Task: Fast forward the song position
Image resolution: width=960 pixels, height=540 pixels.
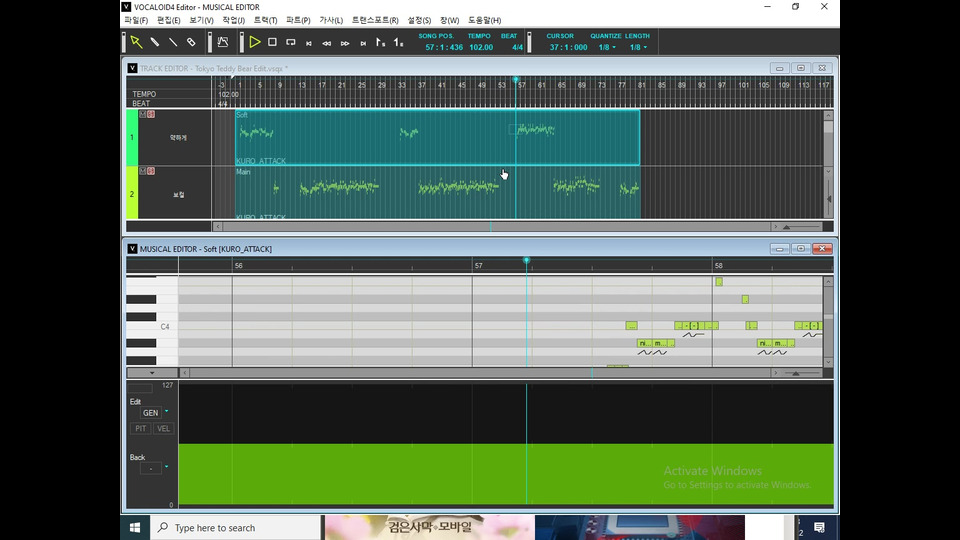Action: [345, 43]
